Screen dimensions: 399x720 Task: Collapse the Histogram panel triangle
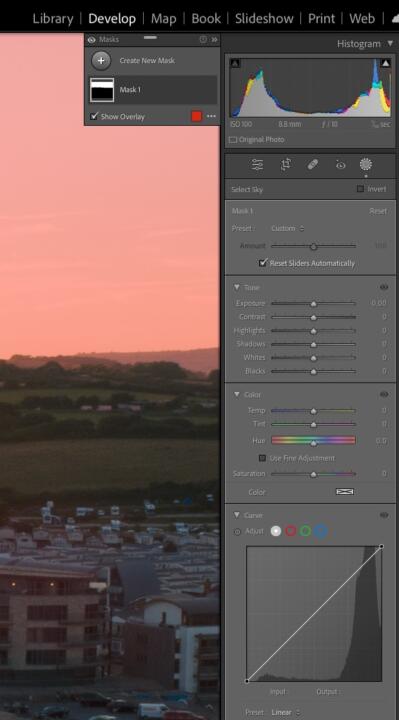pyautogui.click(x=390, y=43)
